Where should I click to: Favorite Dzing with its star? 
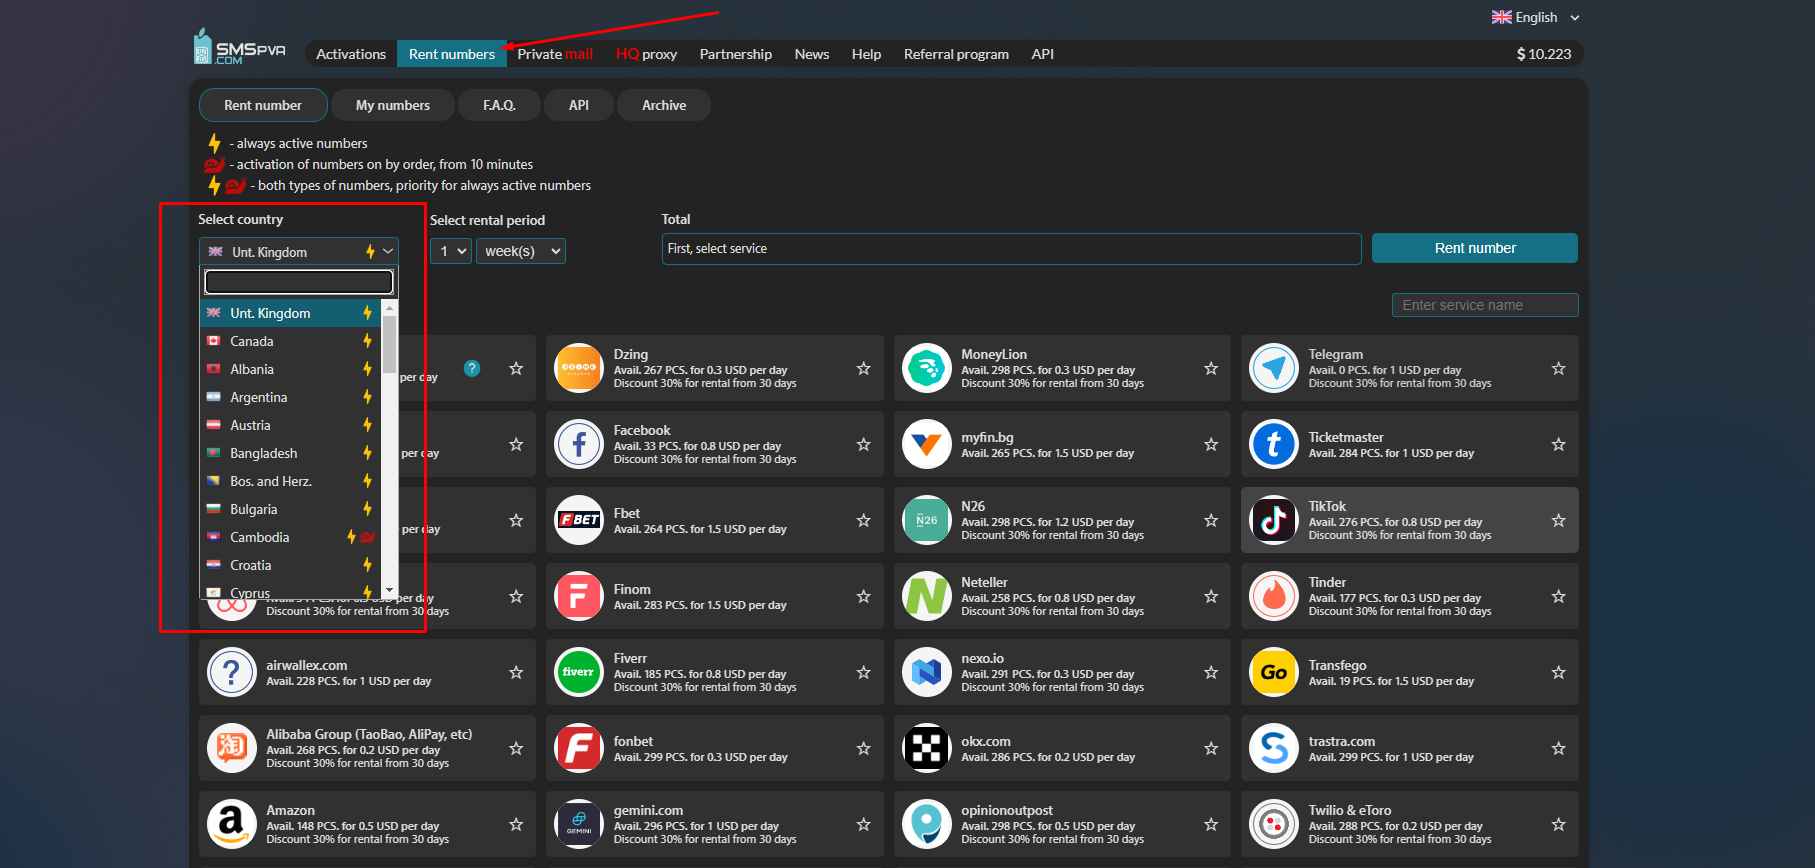pyautogui.click(x=864, y=368)
